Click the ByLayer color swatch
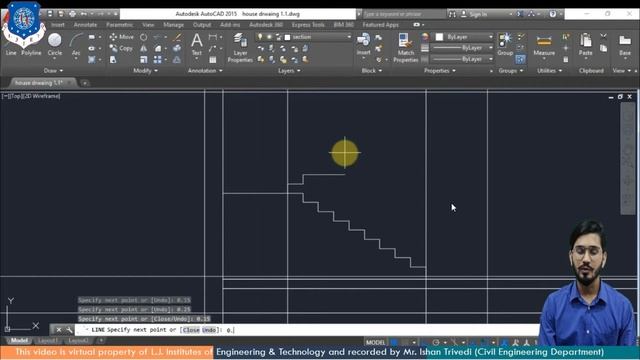 coord(439,37)
